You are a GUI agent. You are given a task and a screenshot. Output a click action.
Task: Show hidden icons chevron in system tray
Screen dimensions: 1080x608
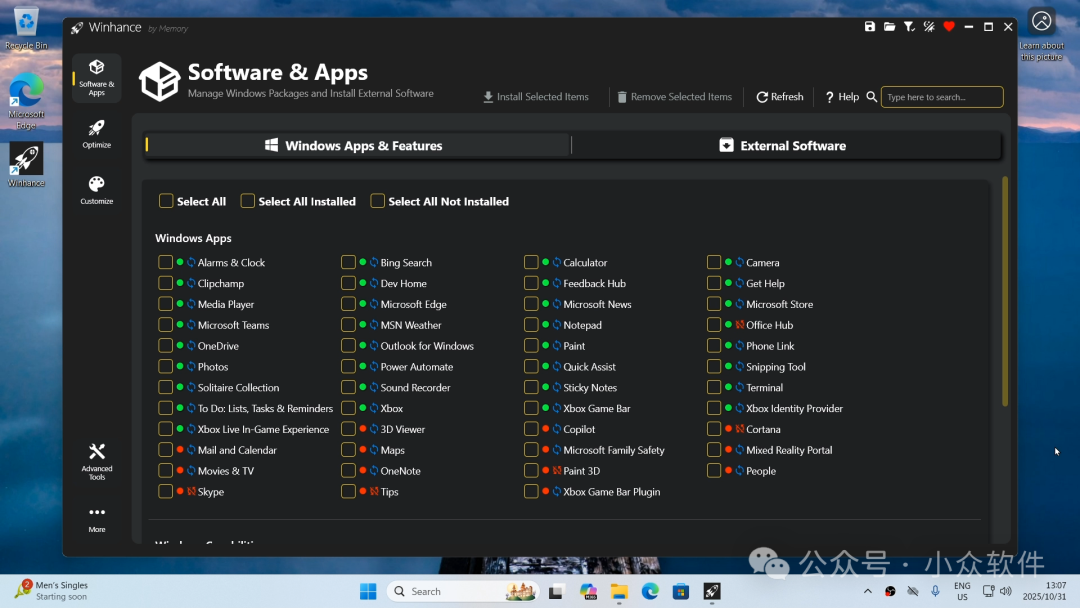868,591
